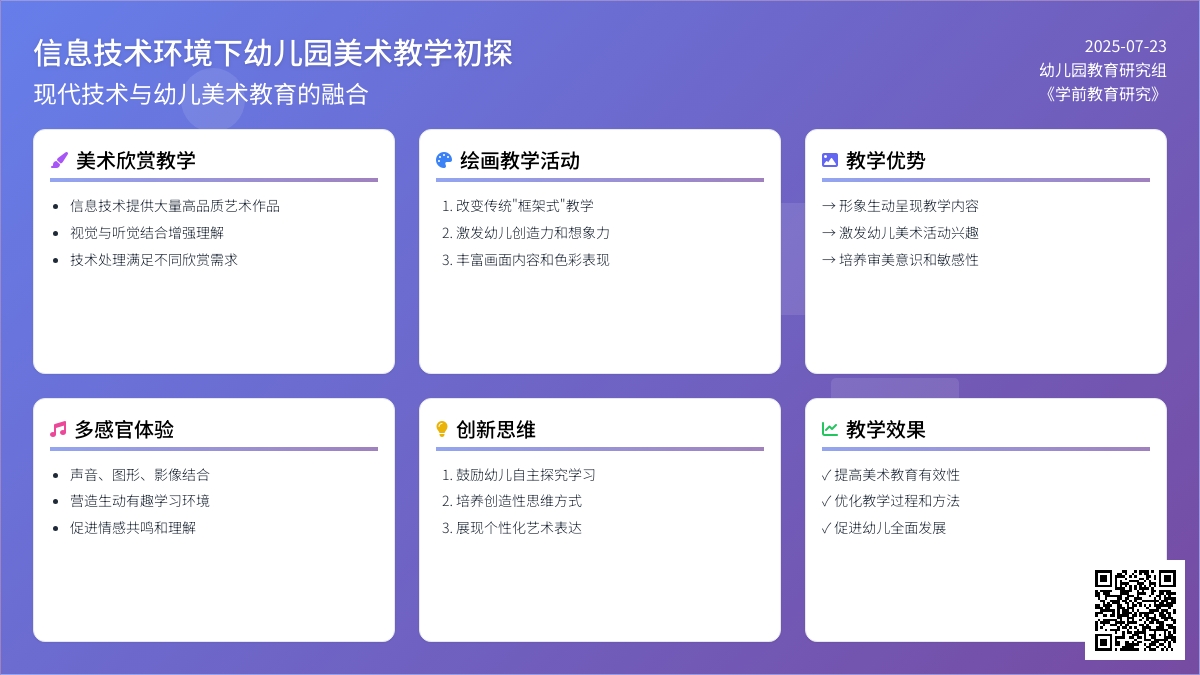Click the music note icon beside 多感官体验

(x=58, y=429)
